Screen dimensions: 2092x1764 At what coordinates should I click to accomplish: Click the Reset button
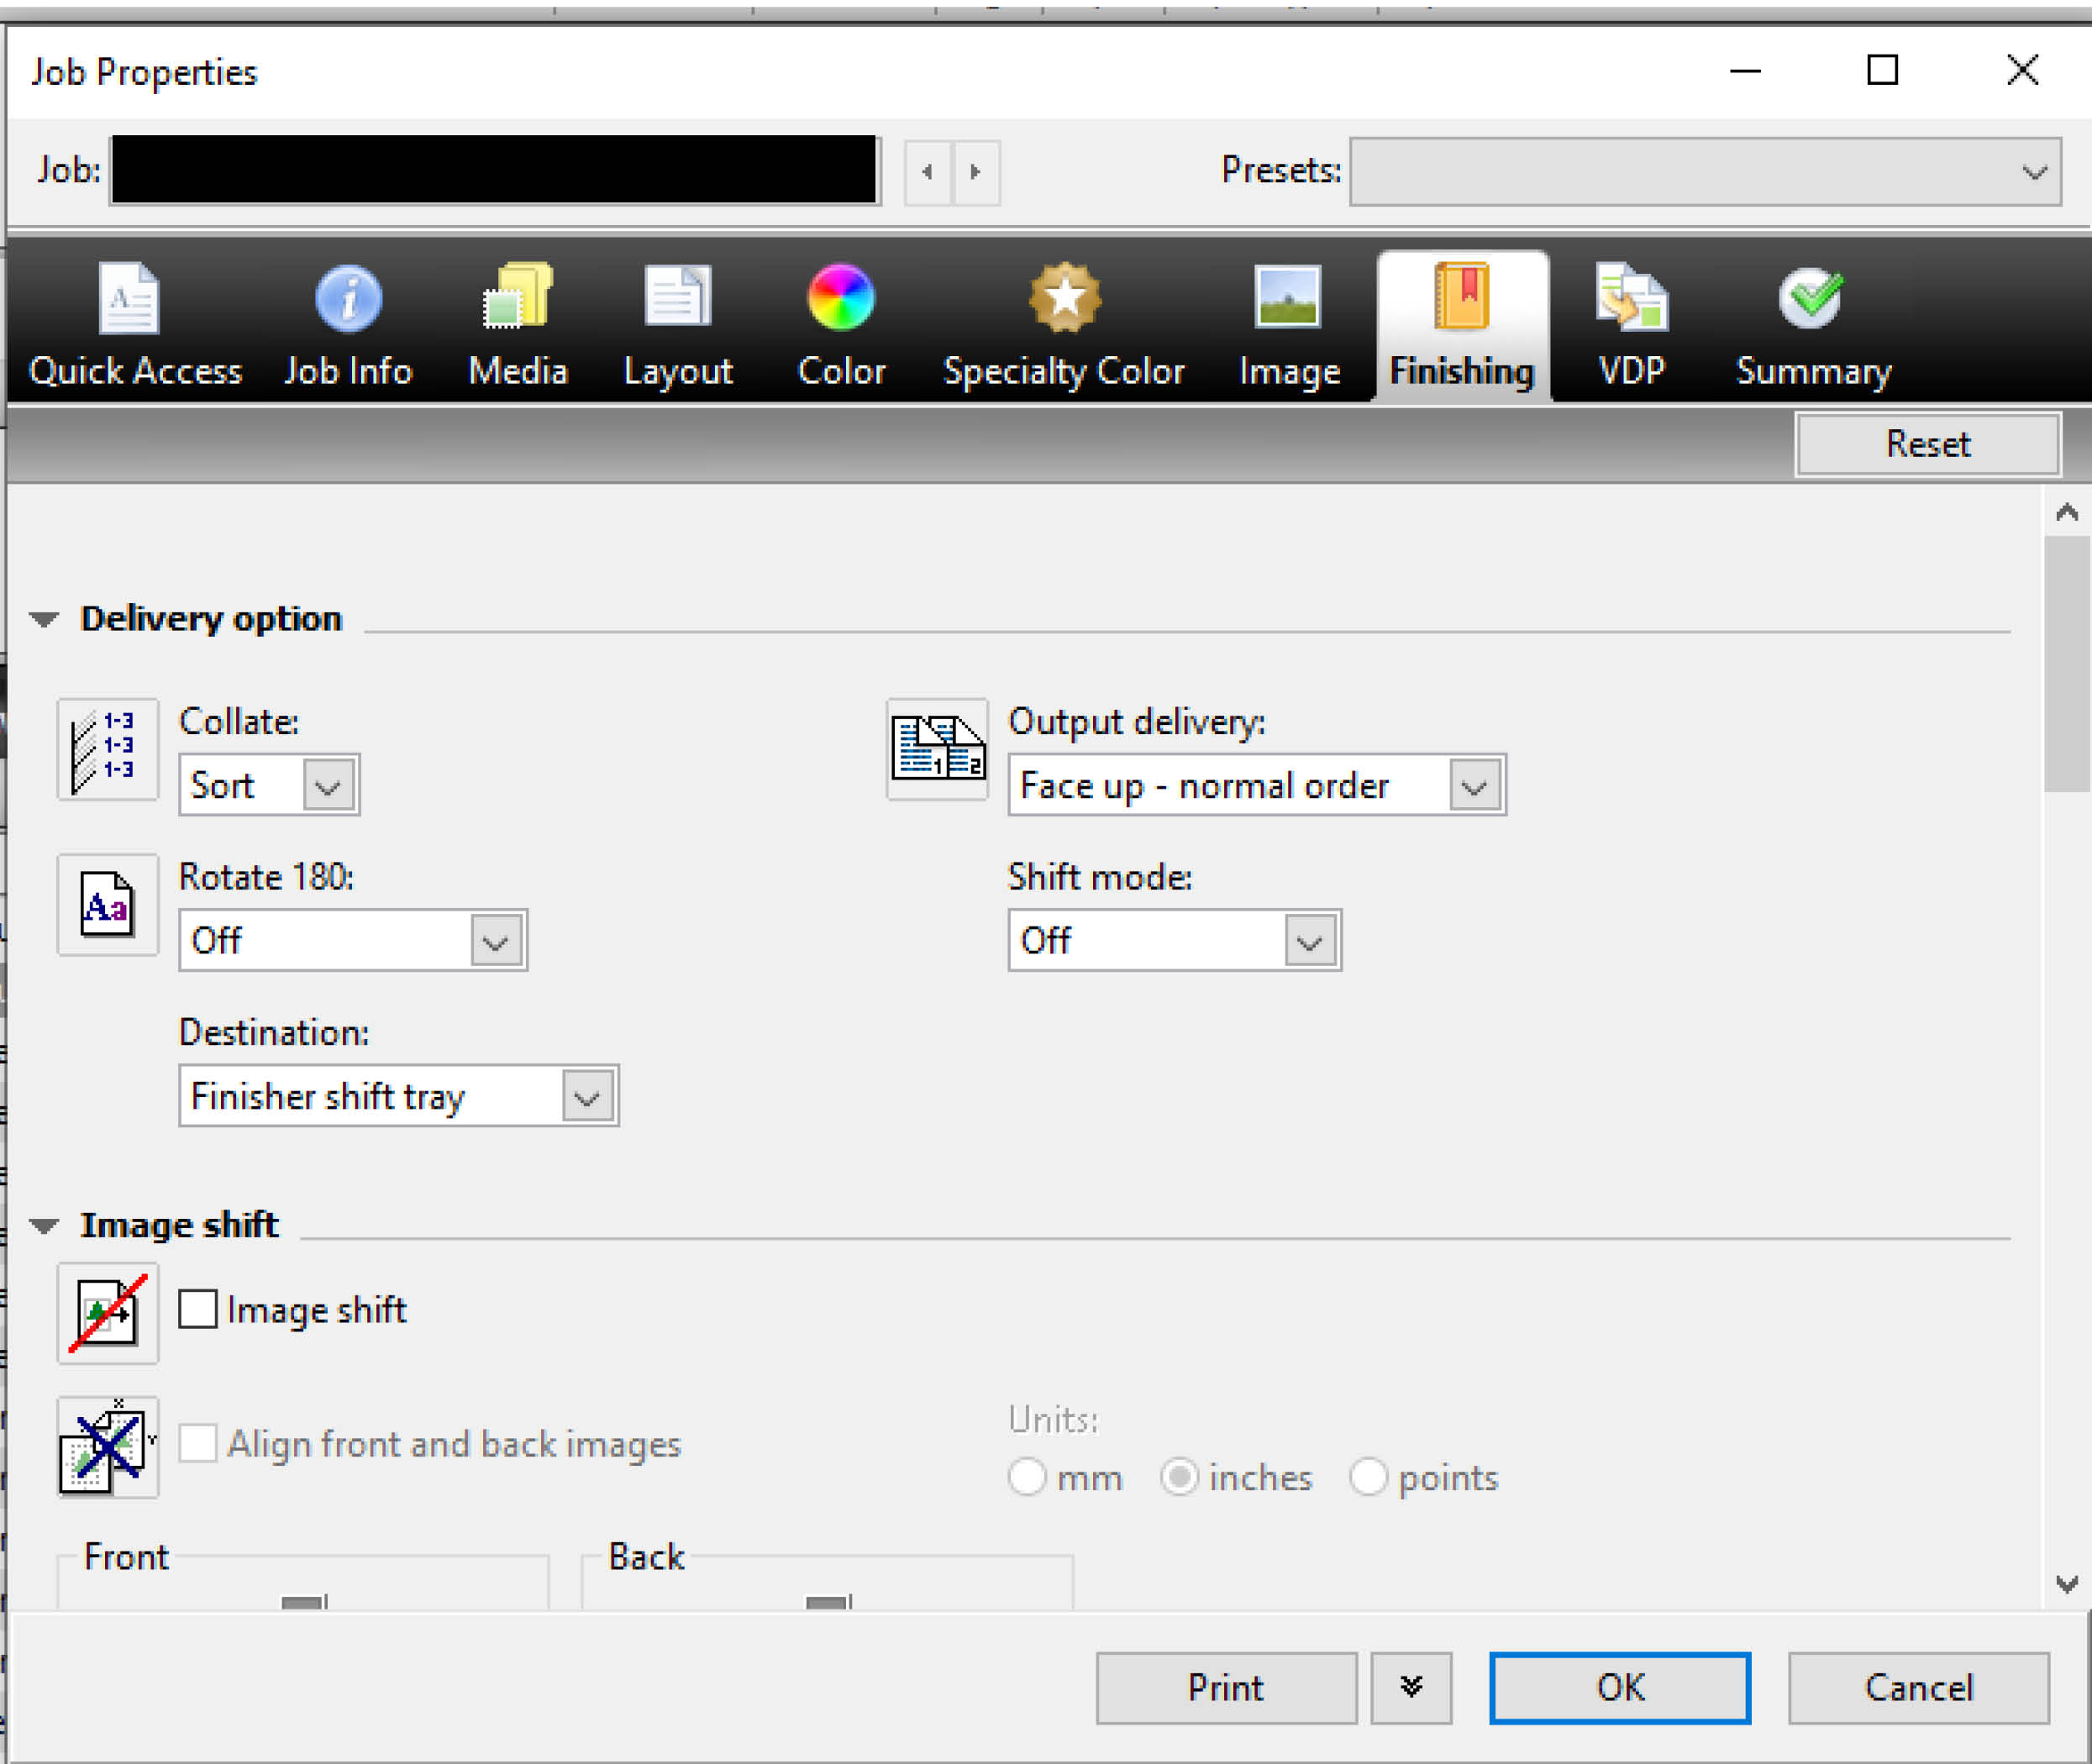click(1928, 444)
